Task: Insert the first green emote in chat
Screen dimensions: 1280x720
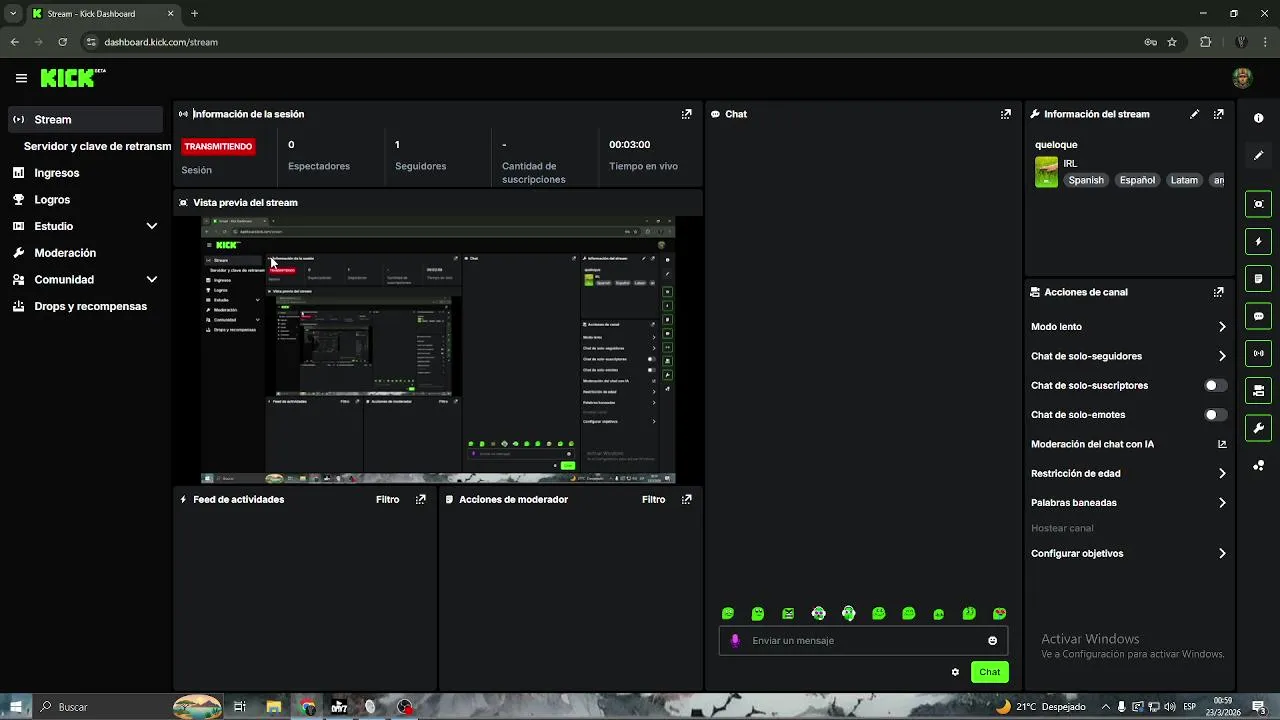Action: (728, 614)
